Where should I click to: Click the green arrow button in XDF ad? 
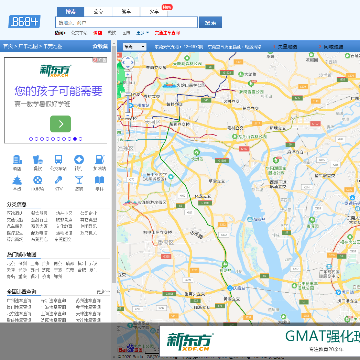[x=60, y=124]
